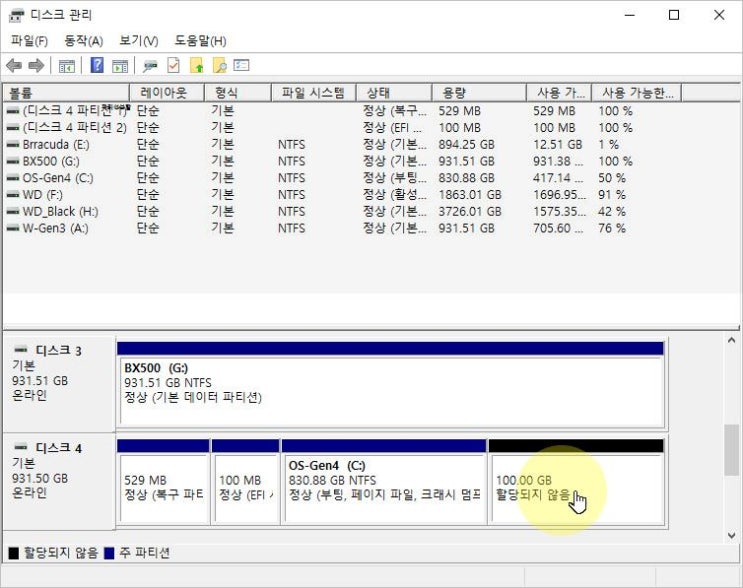
Task: Open the 동작(A) menu
Action: (x=84, y=41)
